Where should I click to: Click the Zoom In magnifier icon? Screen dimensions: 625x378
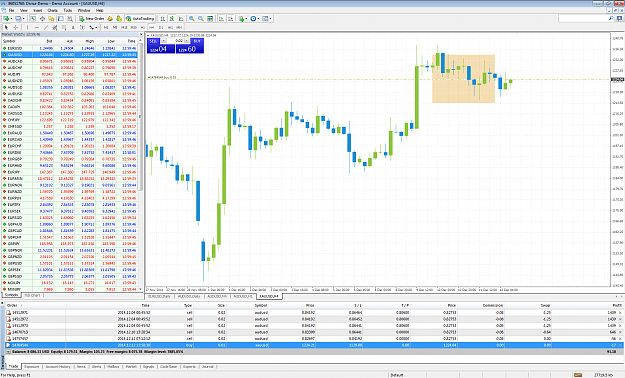pyautogui.click(x=192, y=18)
